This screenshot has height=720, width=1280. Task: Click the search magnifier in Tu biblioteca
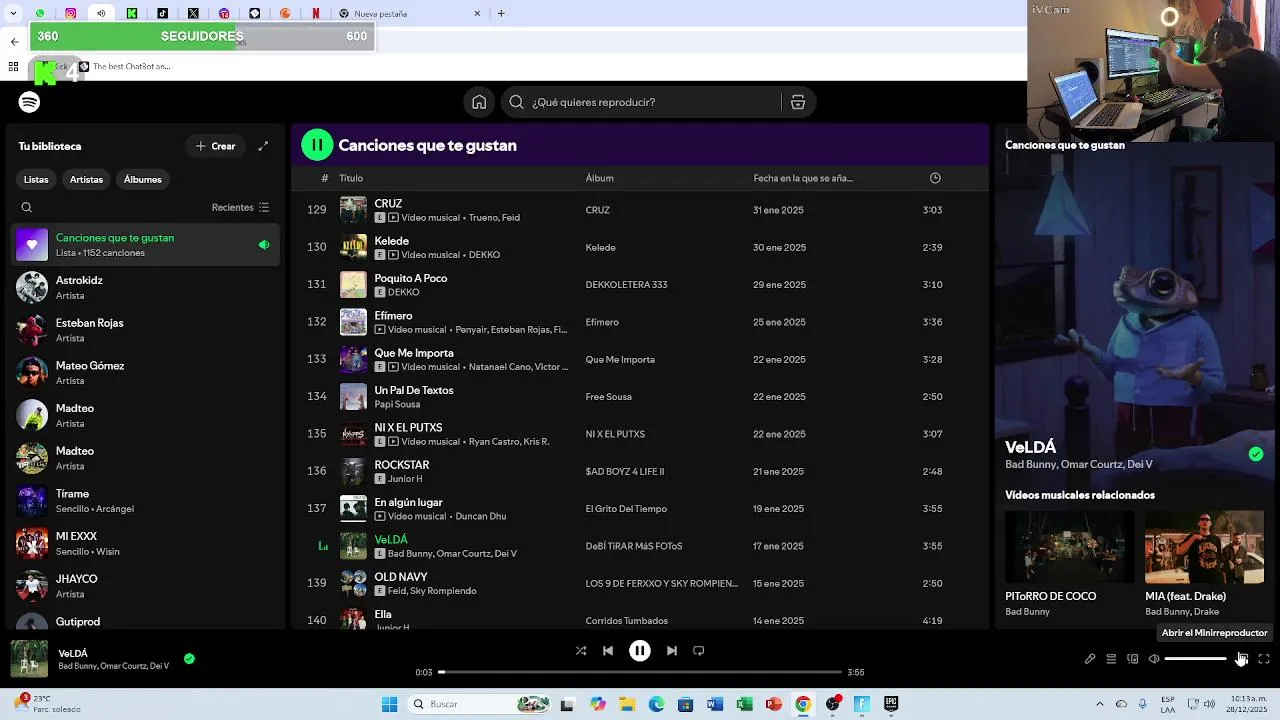(27, 208)
